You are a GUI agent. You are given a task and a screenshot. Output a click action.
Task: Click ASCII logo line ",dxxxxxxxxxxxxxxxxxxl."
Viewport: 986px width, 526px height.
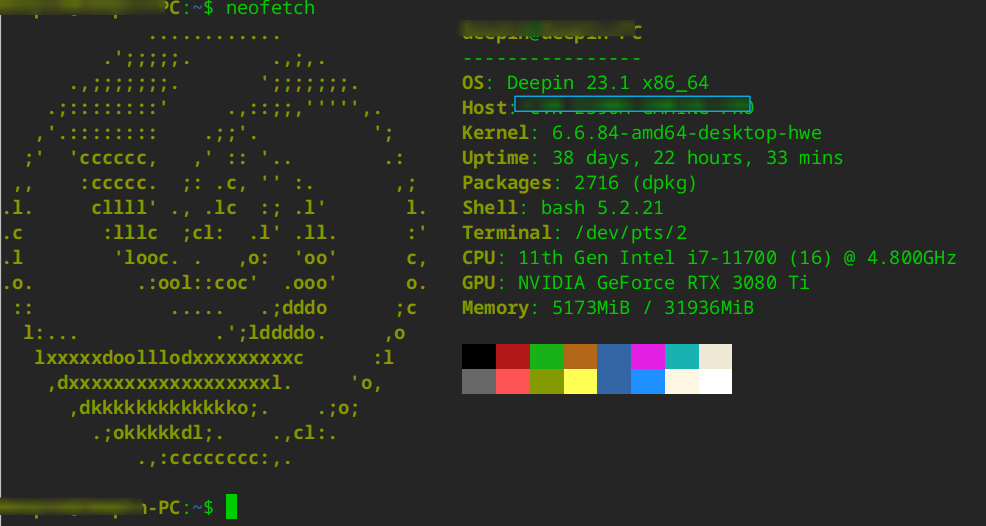pos(169,383)
